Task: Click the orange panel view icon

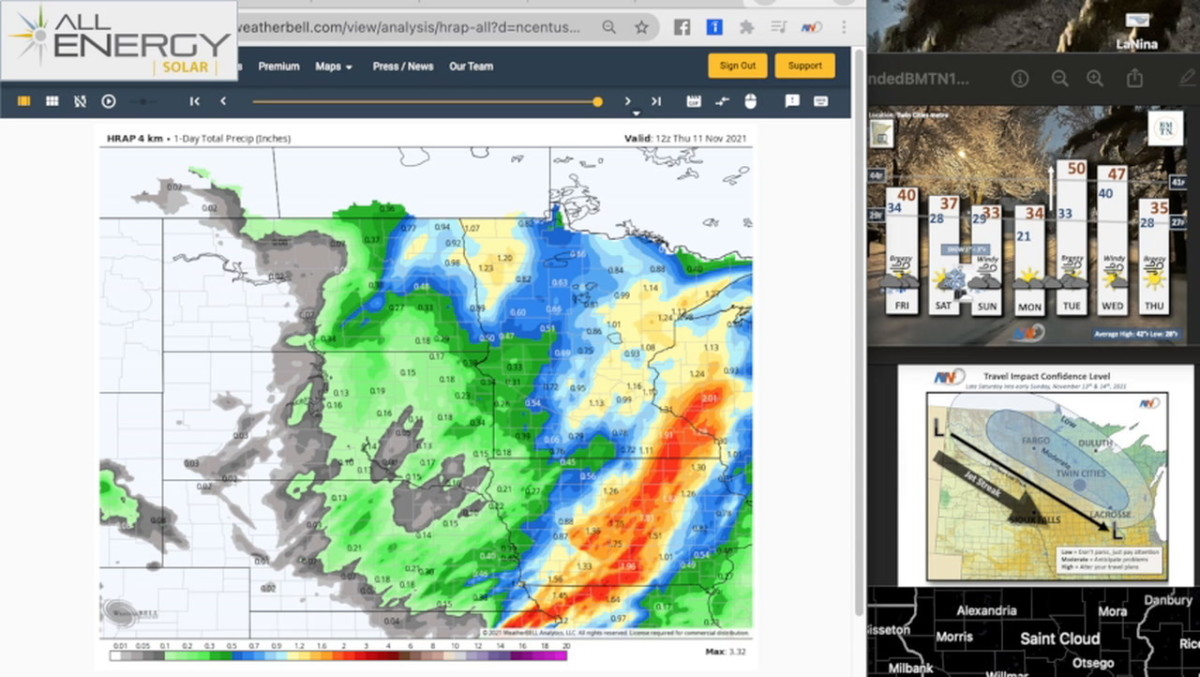Action: click(24, 101)
